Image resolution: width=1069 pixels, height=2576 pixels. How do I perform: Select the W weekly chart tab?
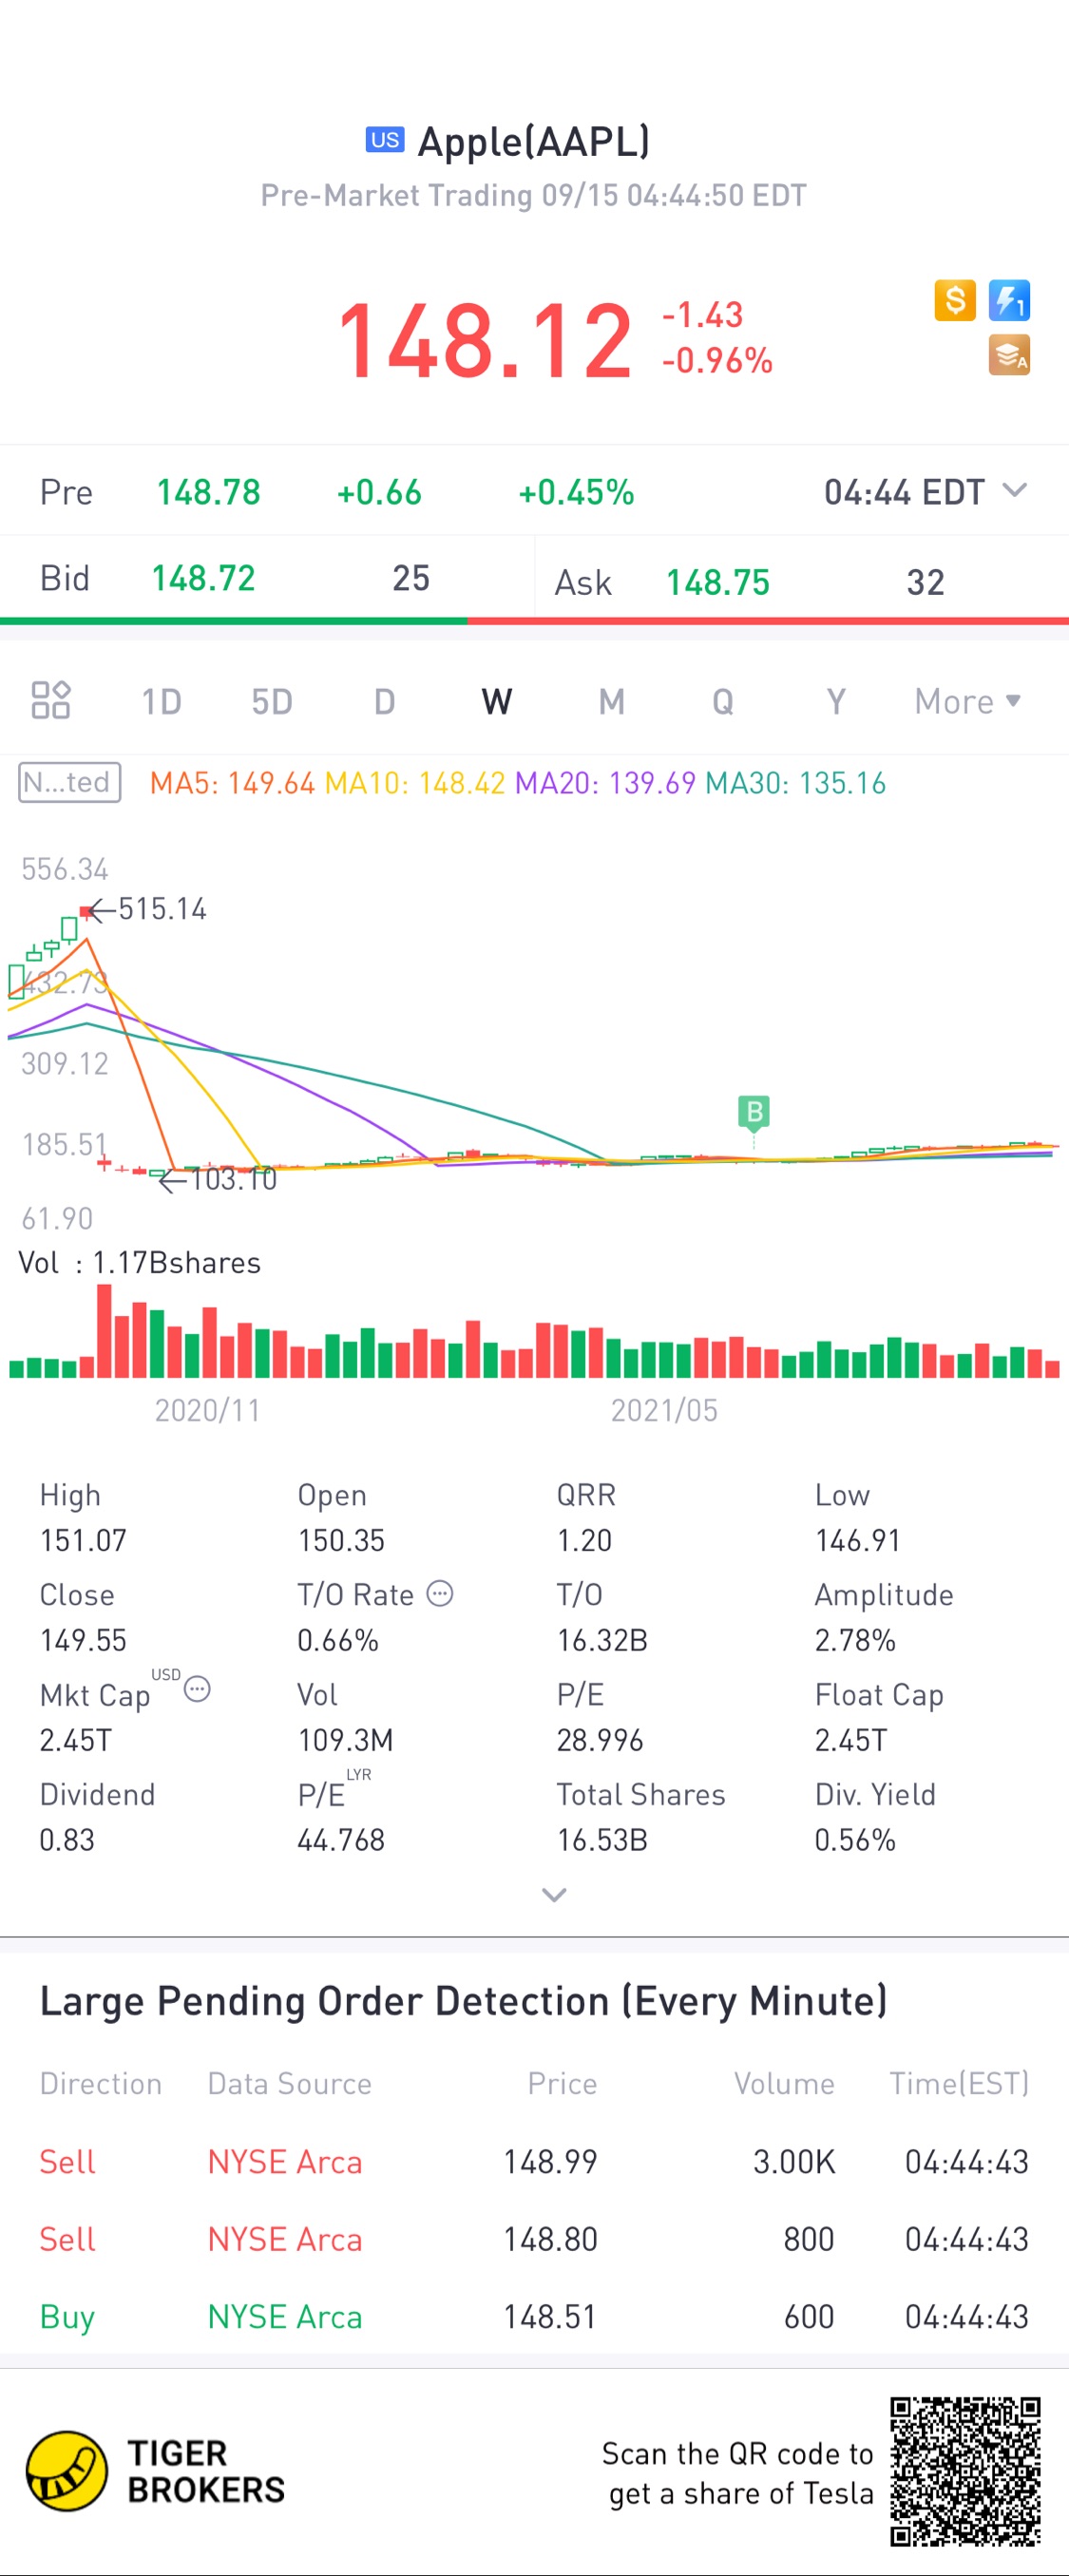coord(497,701)
